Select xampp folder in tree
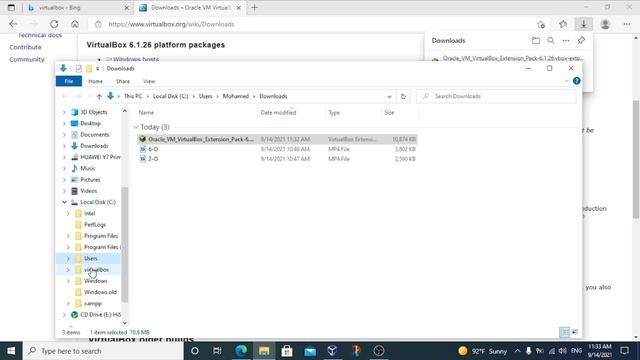 93,304
